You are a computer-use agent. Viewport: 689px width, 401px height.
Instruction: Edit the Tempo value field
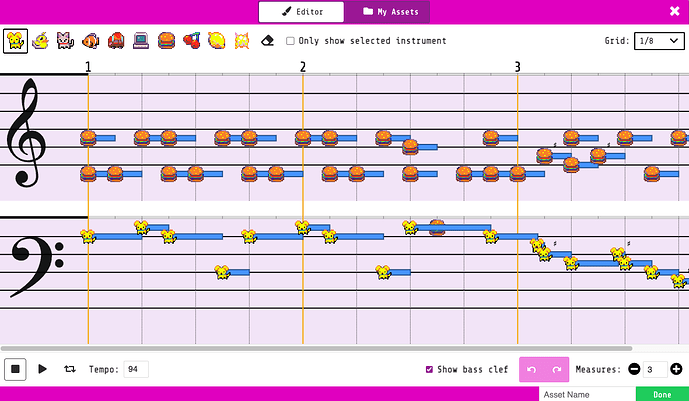point(136,369)
